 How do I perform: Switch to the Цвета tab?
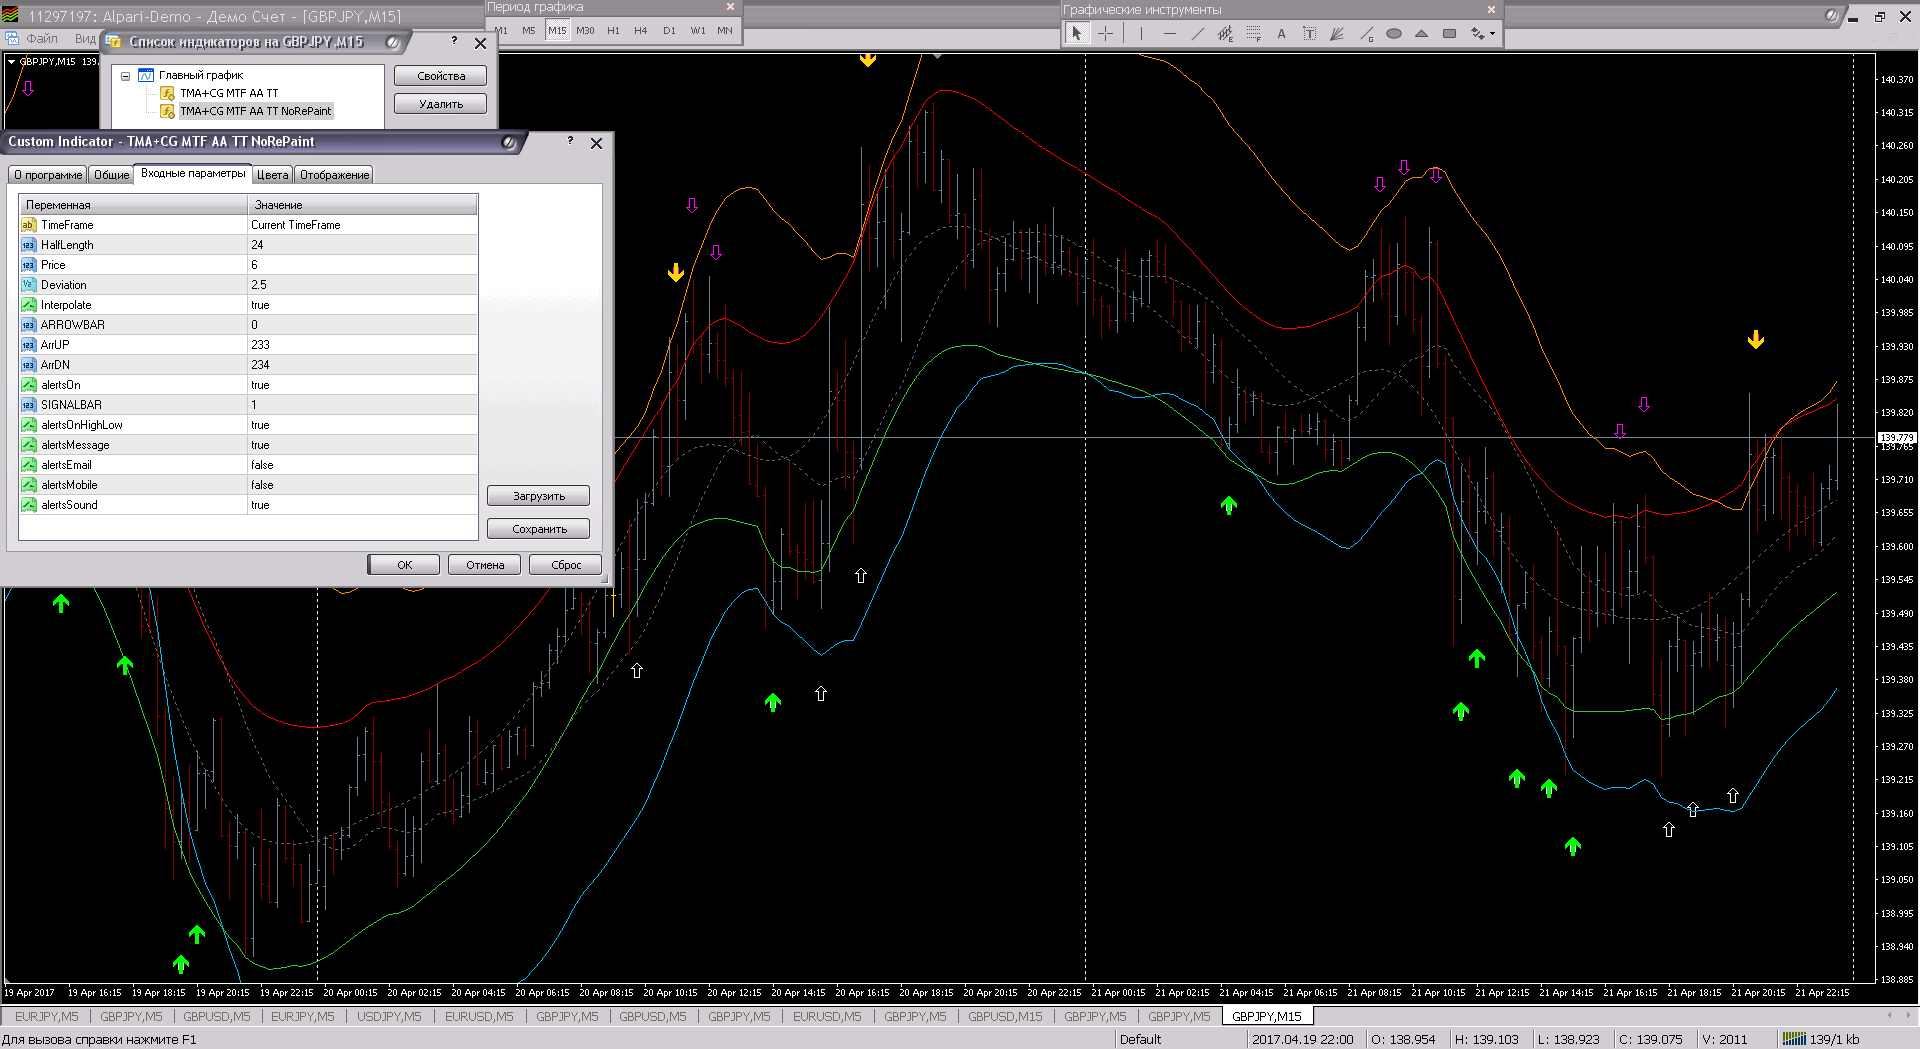tap(272, 175)
